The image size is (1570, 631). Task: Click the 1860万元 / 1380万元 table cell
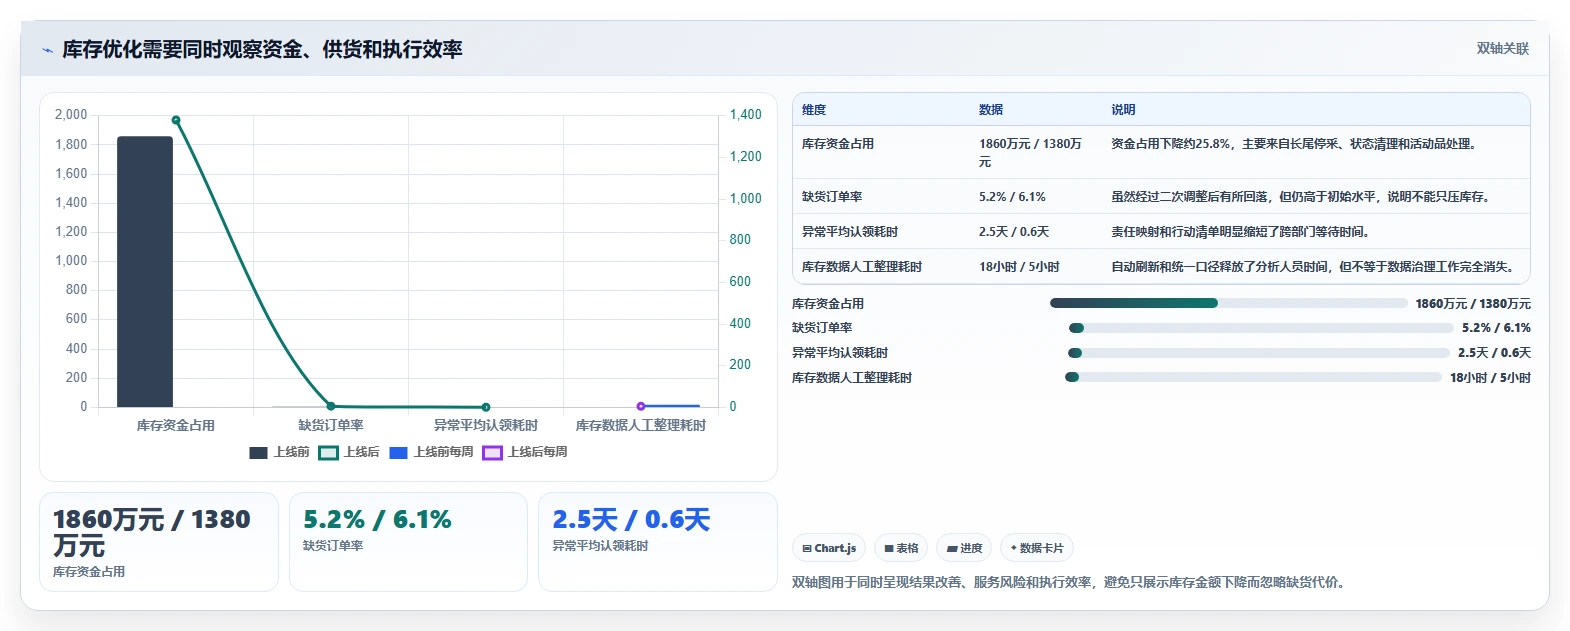point(1030,153)
